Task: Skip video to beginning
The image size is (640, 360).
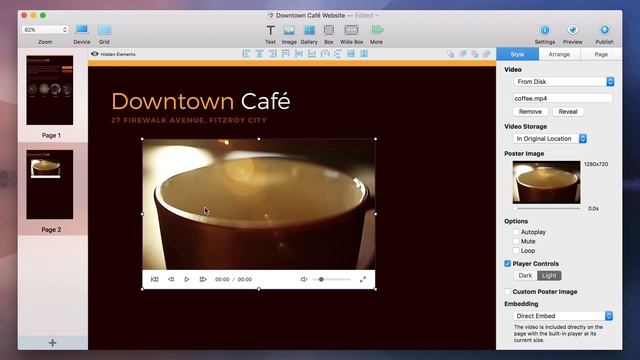Action: point(154,280)
